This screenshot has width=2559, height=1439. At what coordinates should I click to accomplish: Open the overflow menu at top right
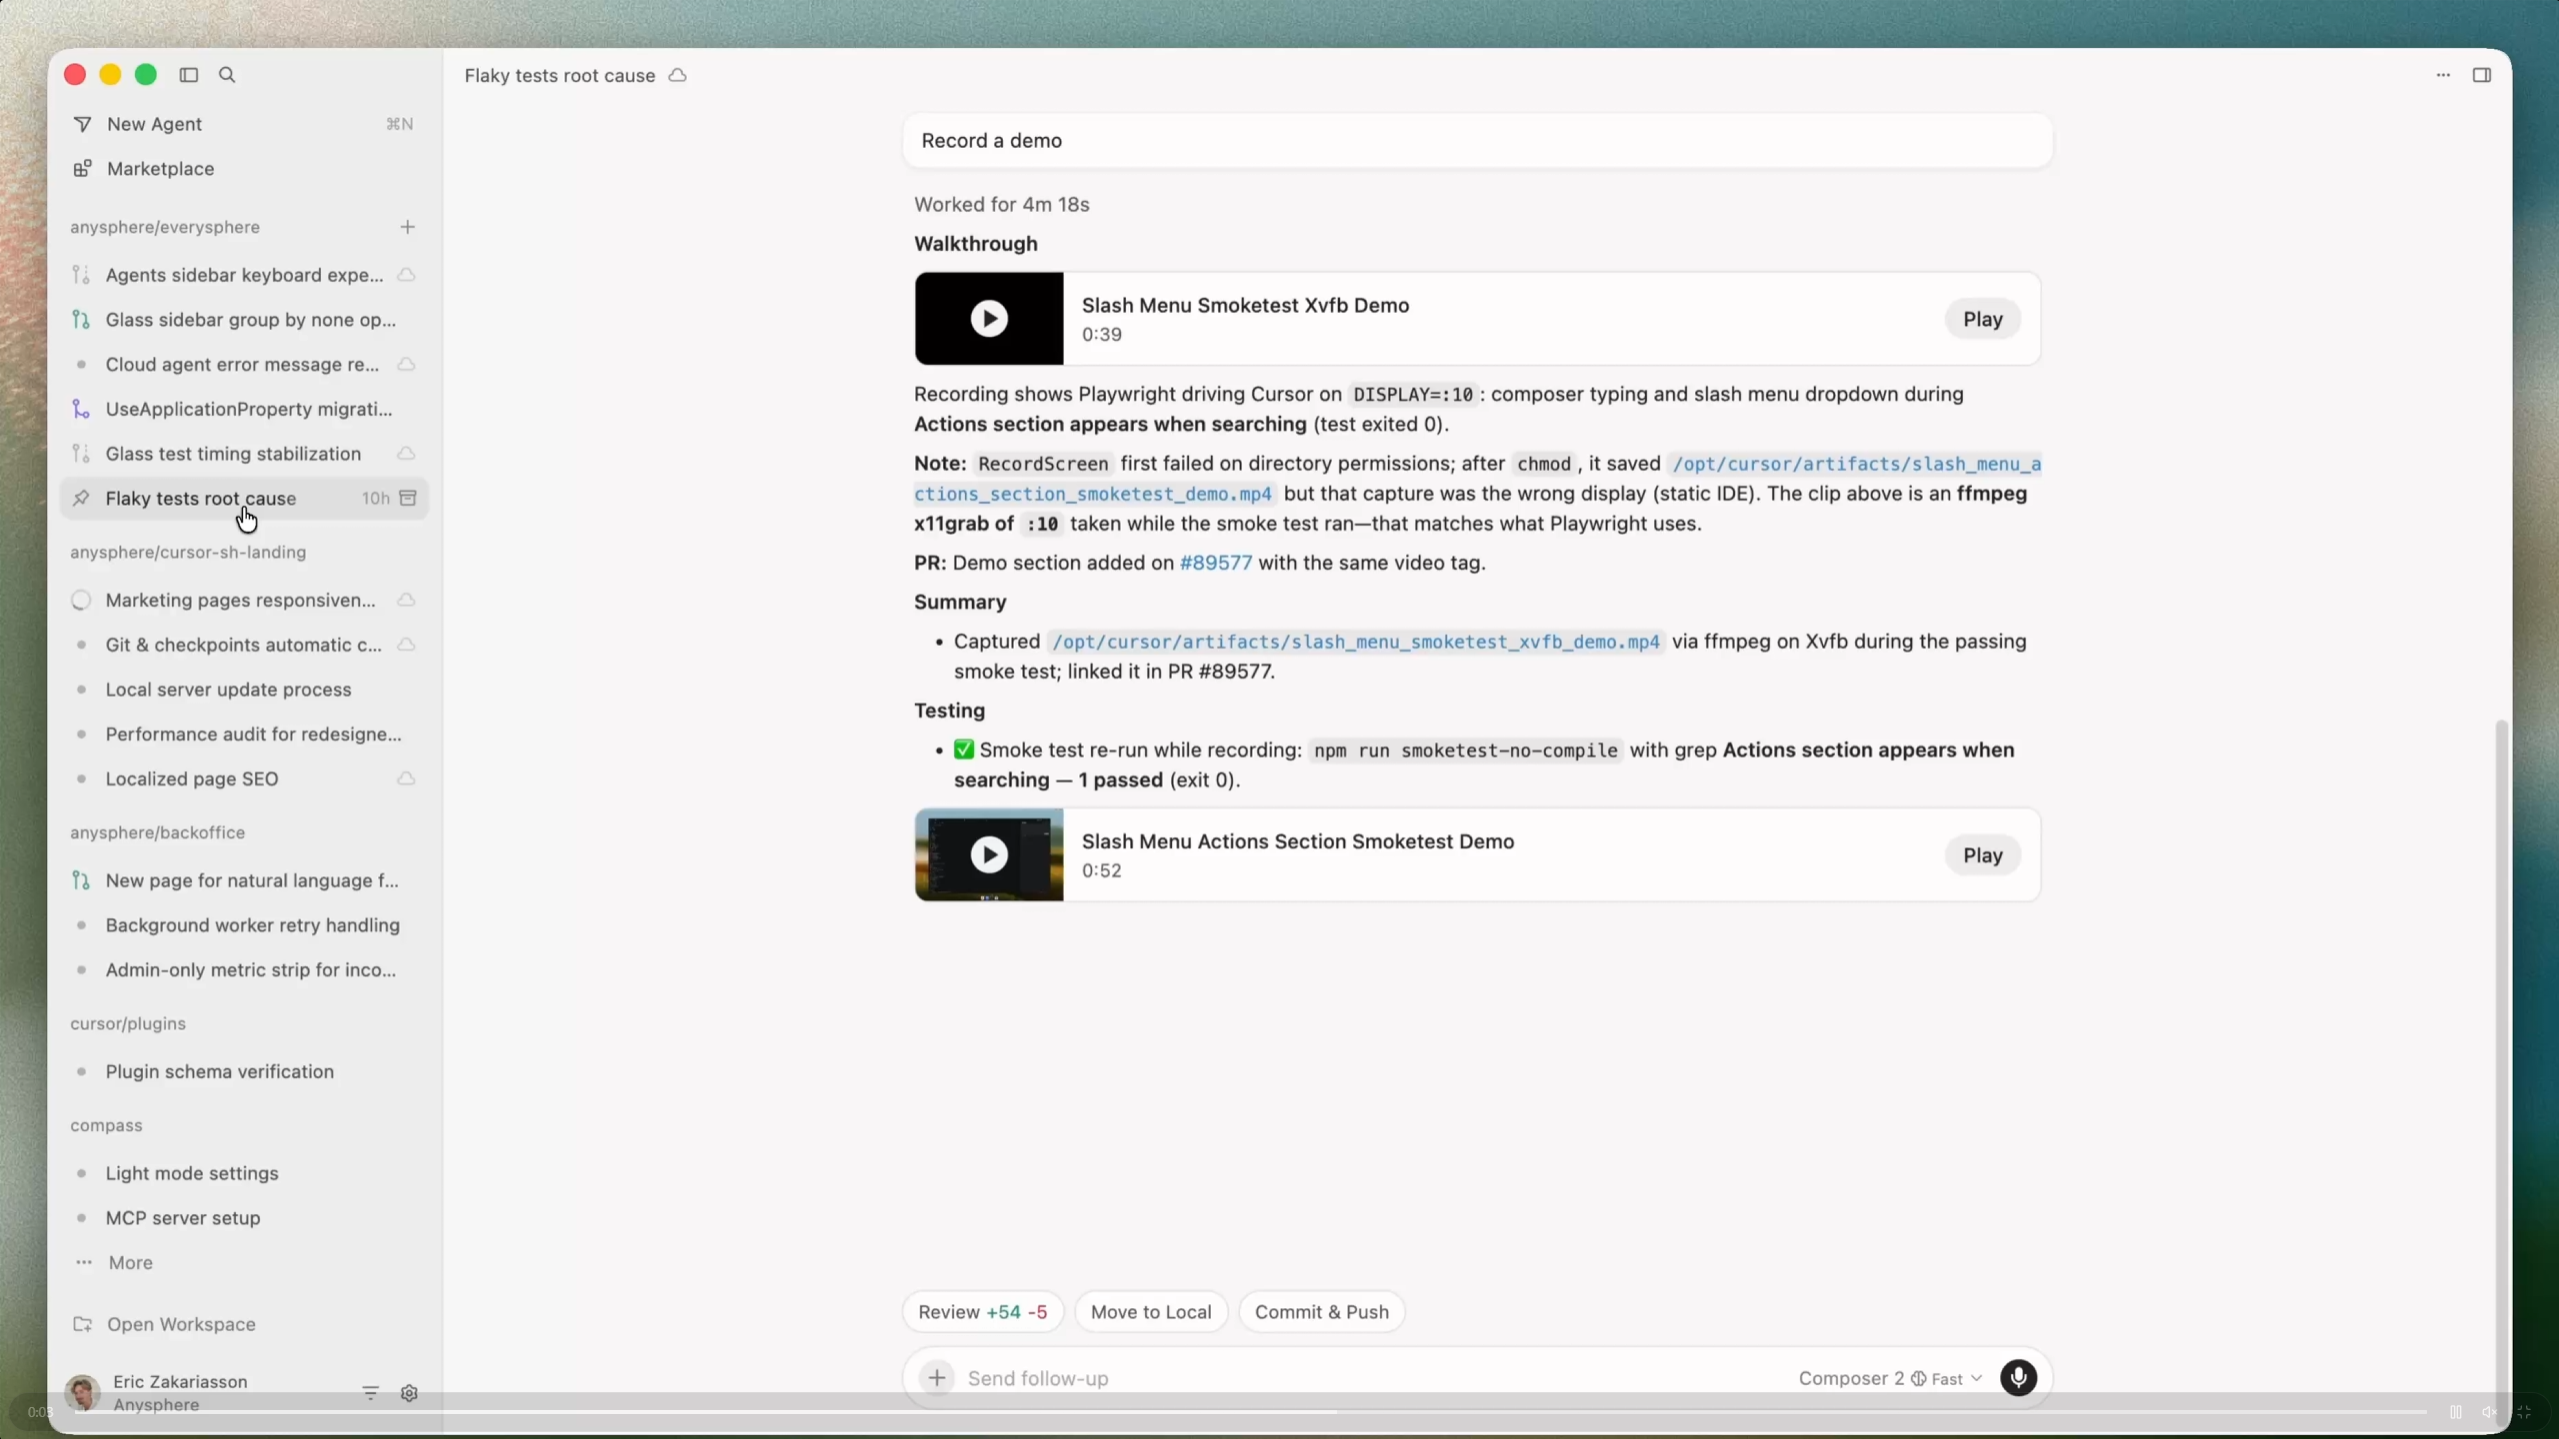(2441, 75)
